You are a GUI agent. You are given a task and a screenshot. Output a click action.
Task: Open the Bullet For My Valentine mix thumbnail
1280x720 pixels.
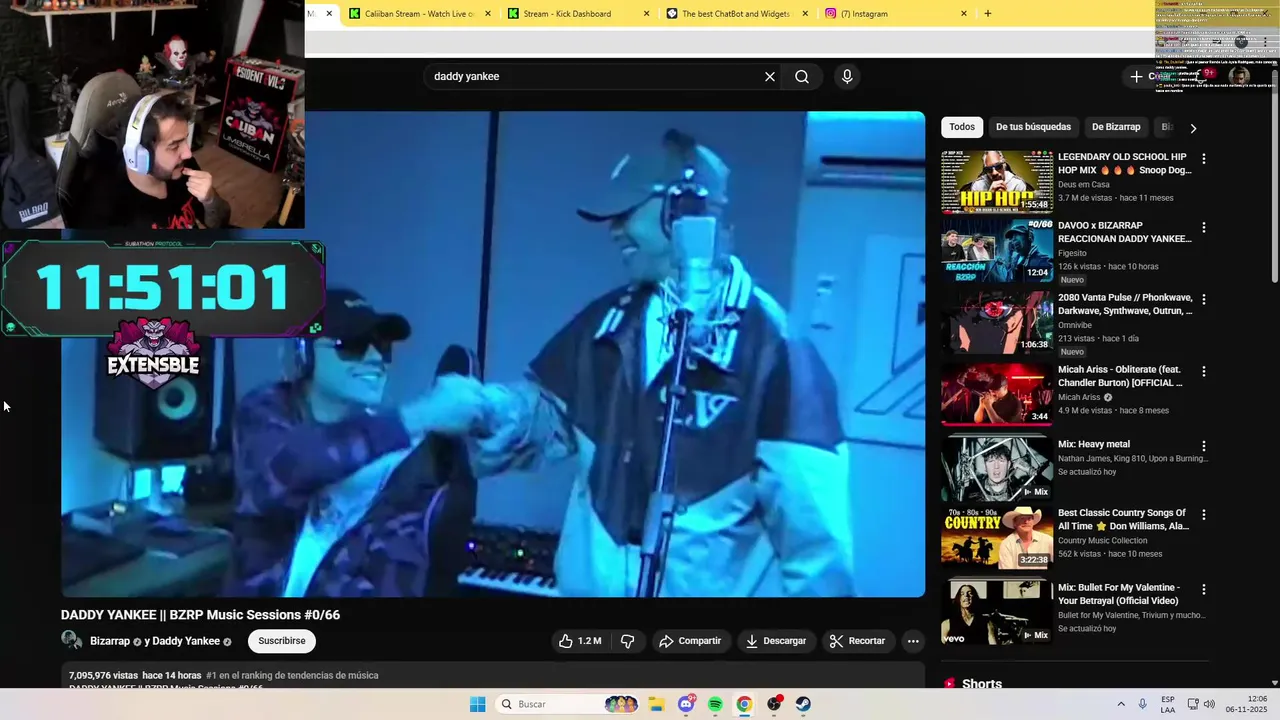[997, 612]
